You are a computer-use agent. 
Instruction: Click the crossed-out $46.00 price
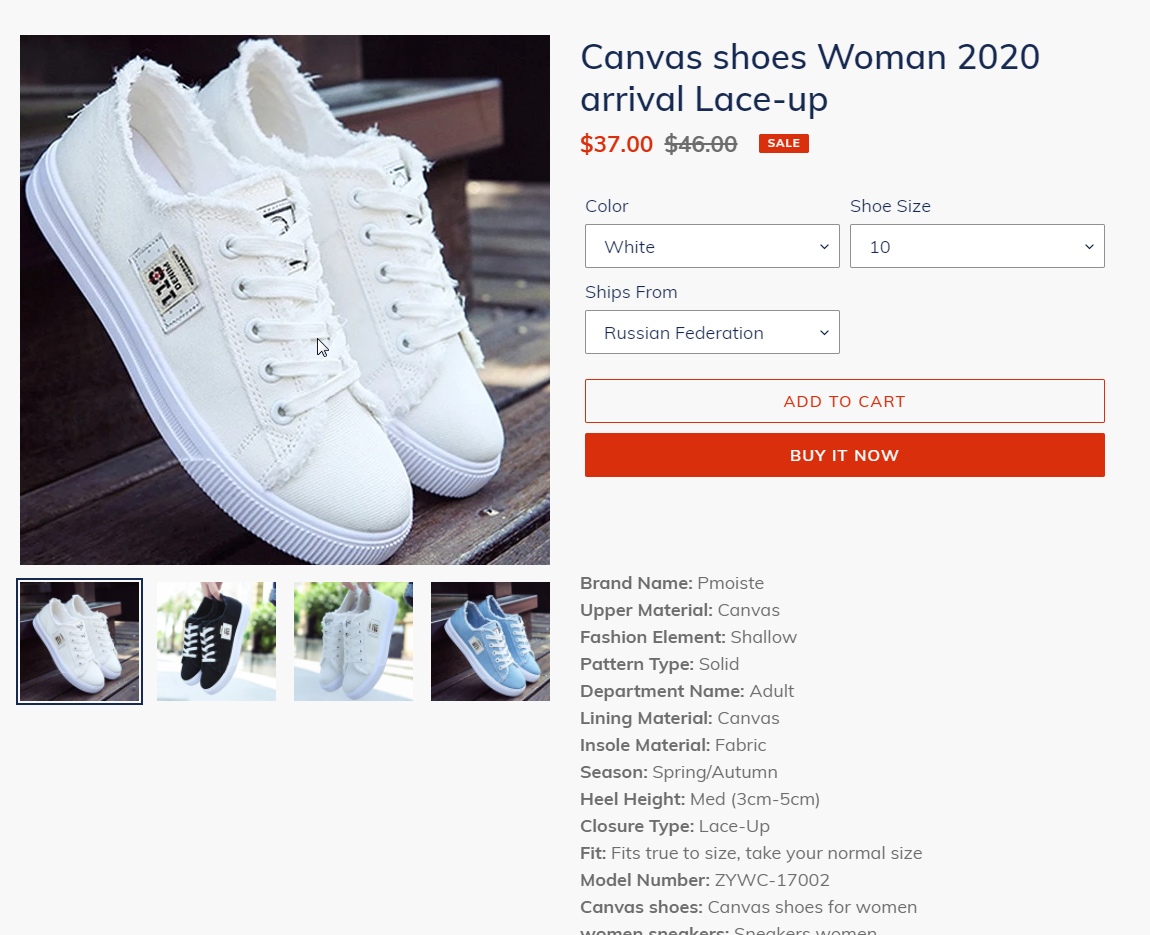(701, 144)
